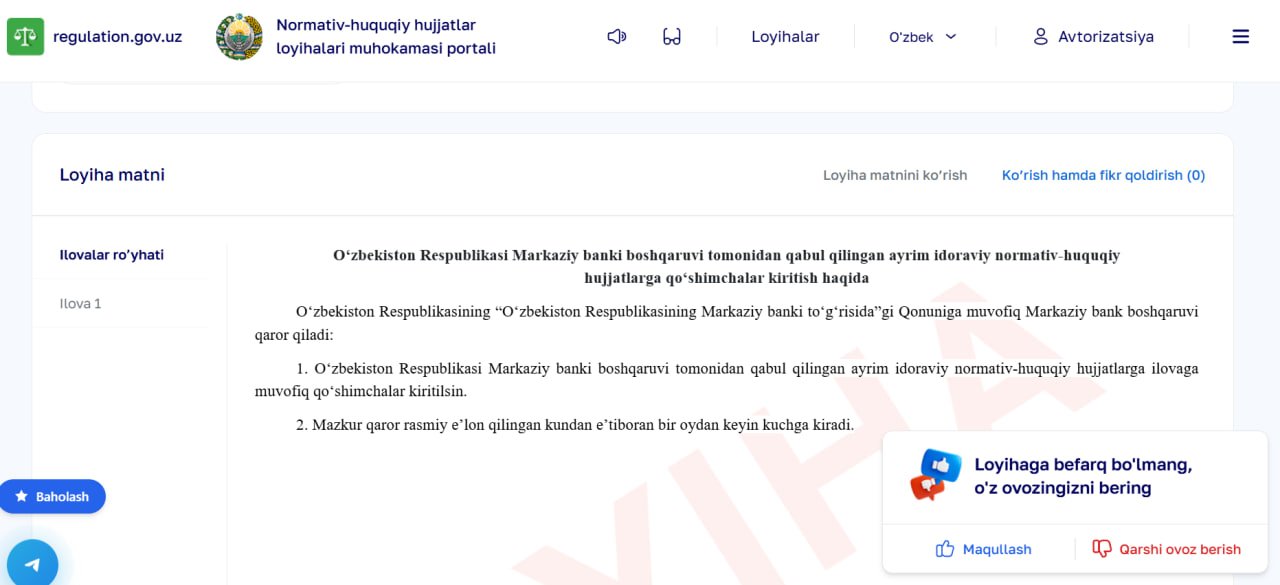The image size is (1280, 585).
Task: Click the Loyiha matni section heading
Action: tap(112, 175)
